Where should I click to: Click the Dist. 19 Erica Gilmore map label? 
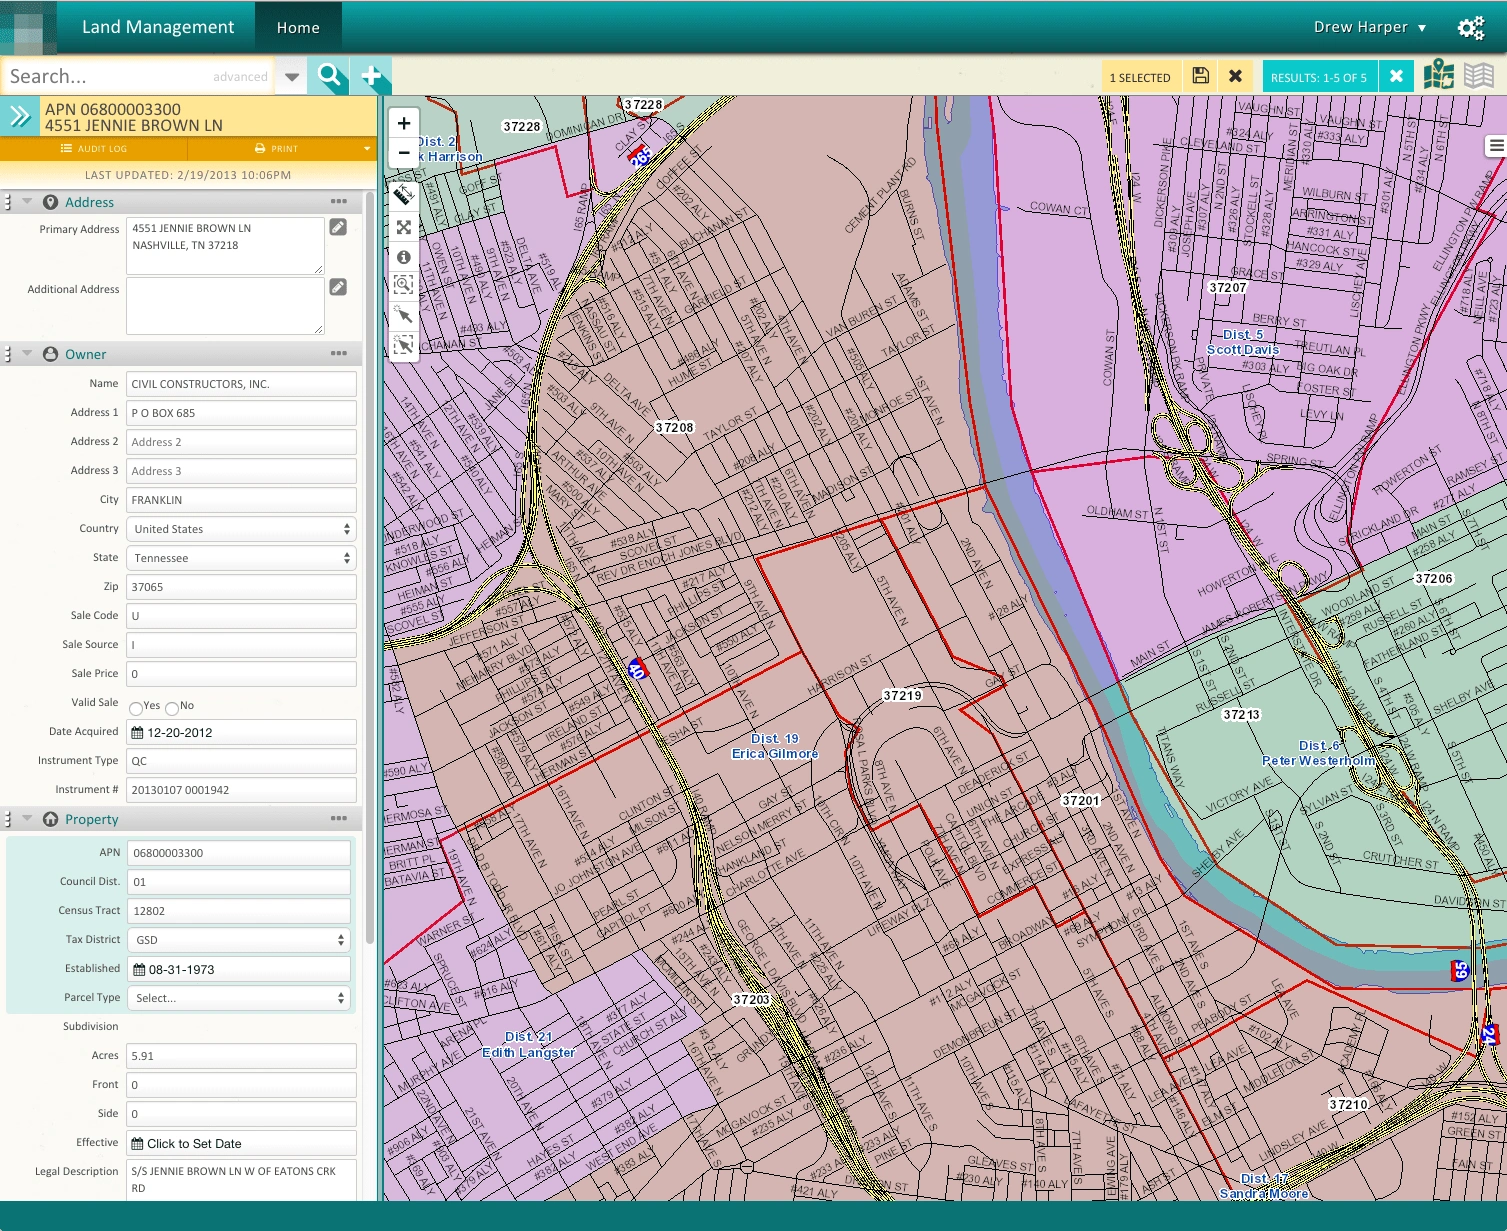[775, 746]
